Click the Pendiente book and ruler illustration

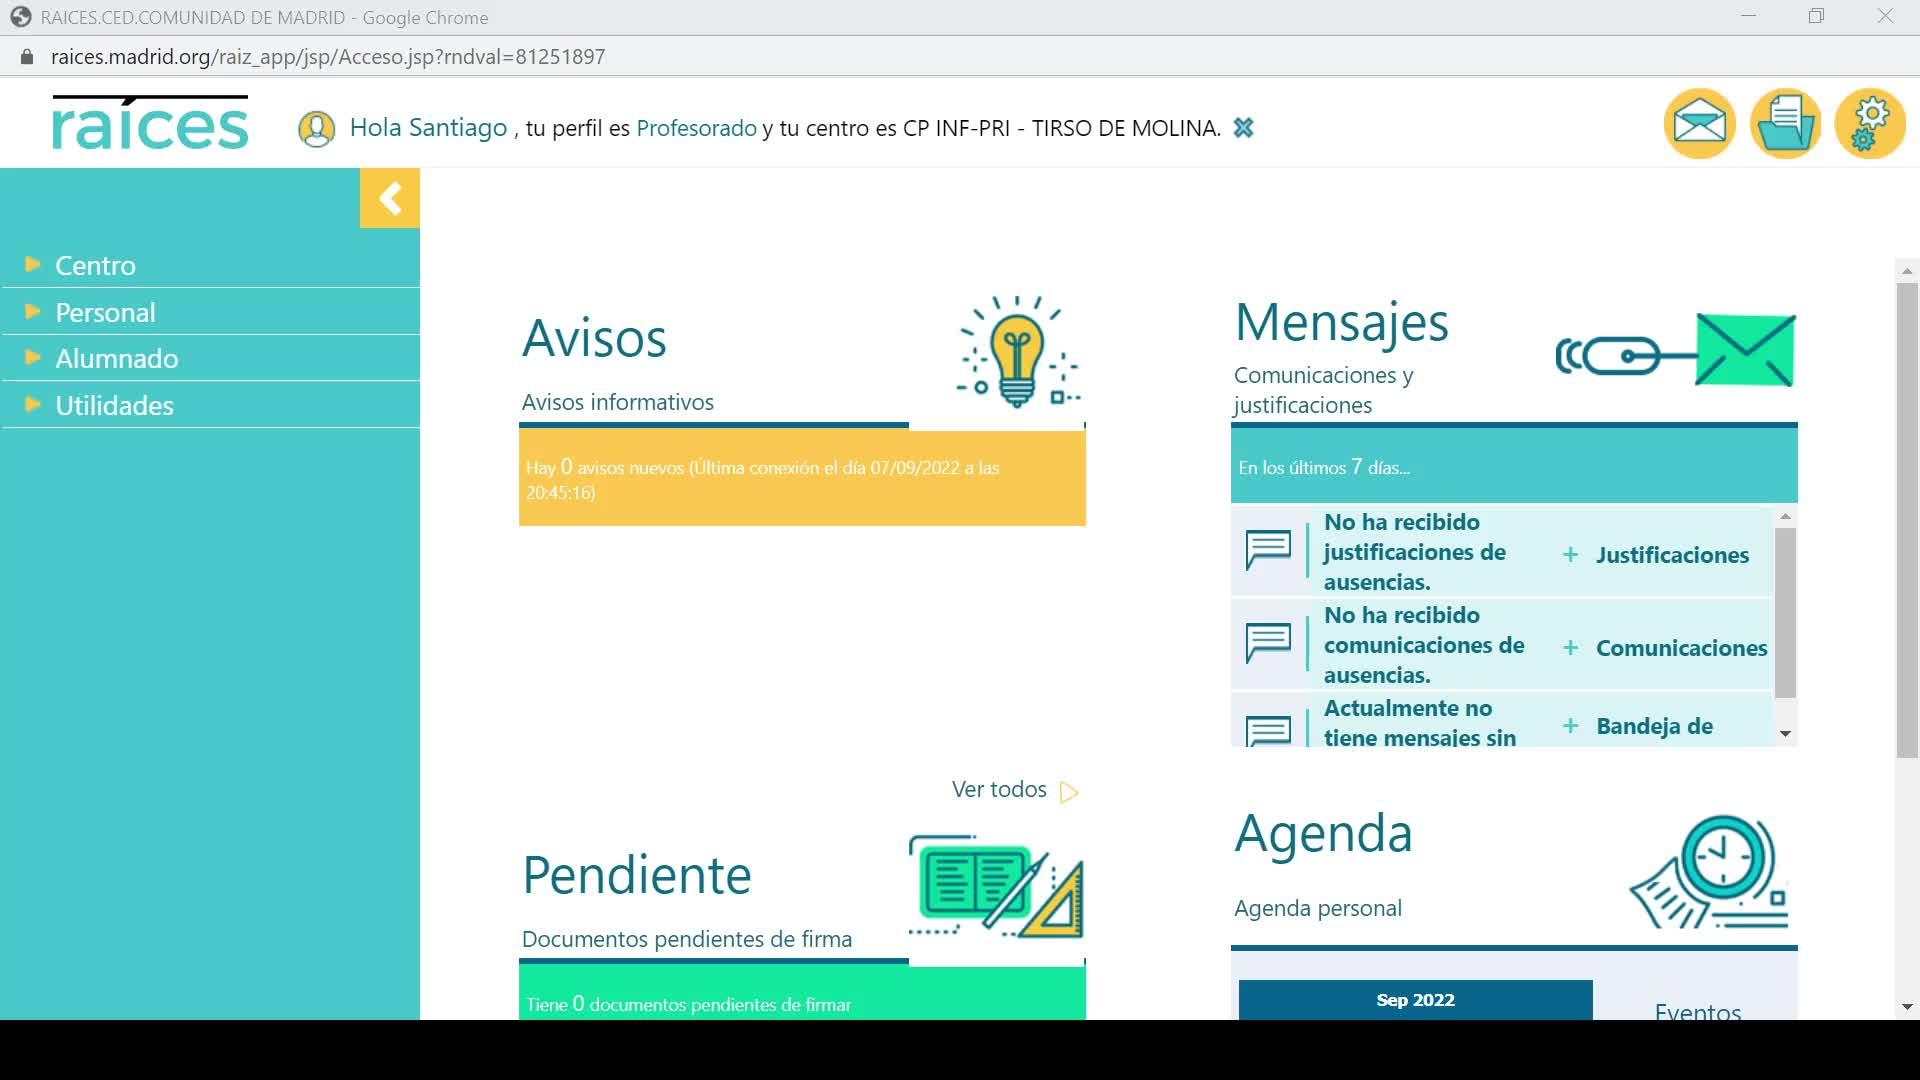pyautogui.click(x=996, y=887)
